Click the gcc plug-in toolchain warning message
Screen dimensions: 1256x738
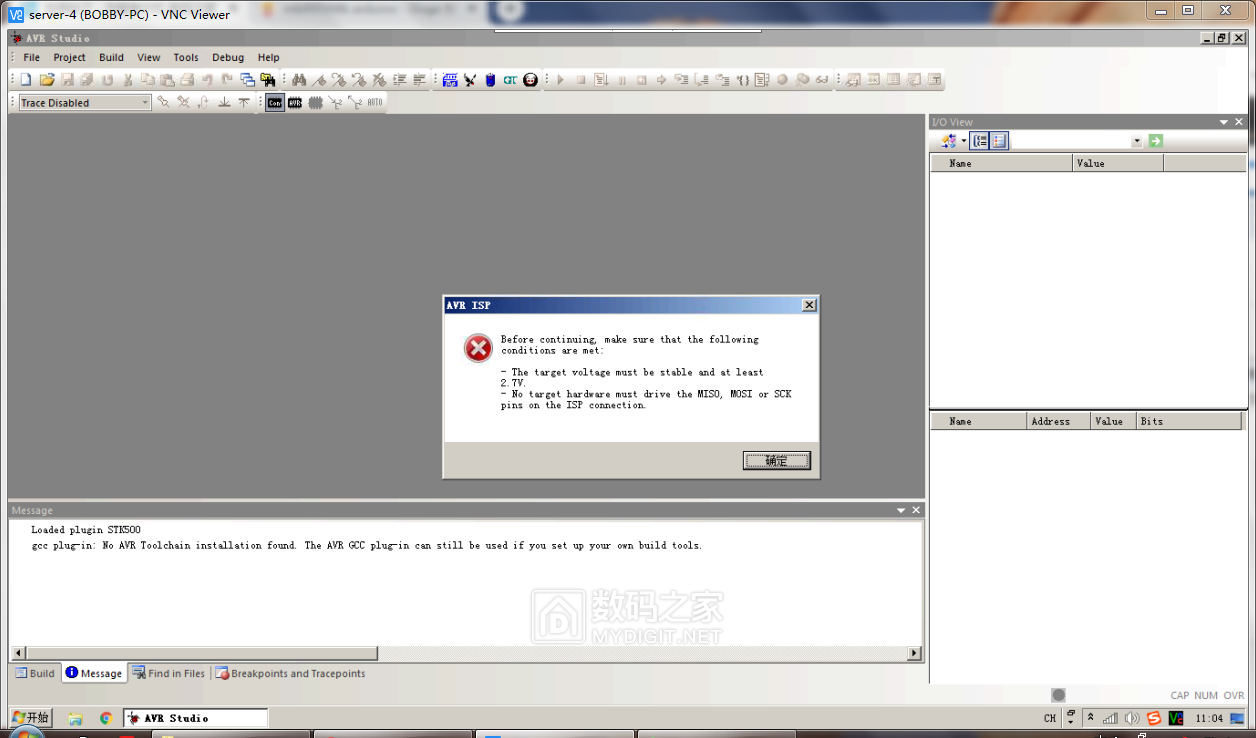pyautogui.click(x=367, y=546)
